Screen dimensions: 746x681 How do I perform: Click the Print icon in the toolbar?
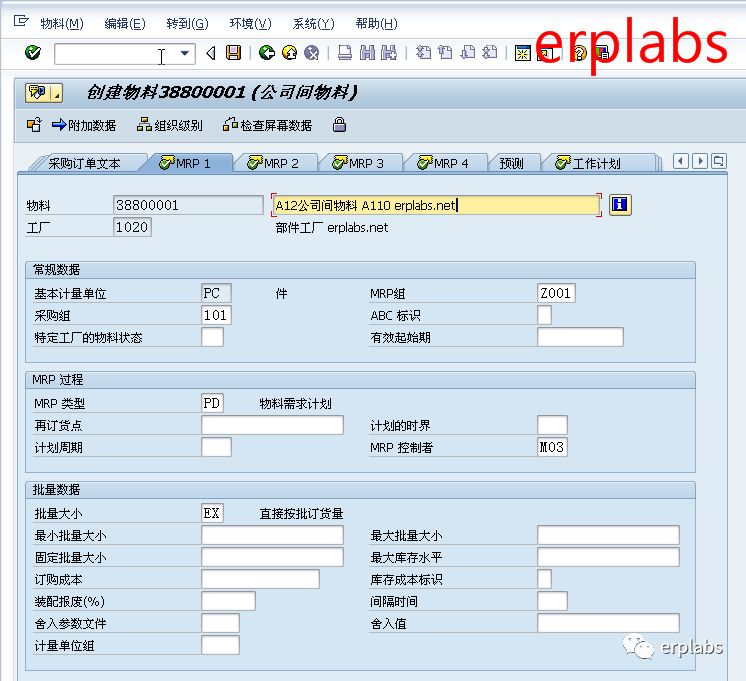coord(345,52)
